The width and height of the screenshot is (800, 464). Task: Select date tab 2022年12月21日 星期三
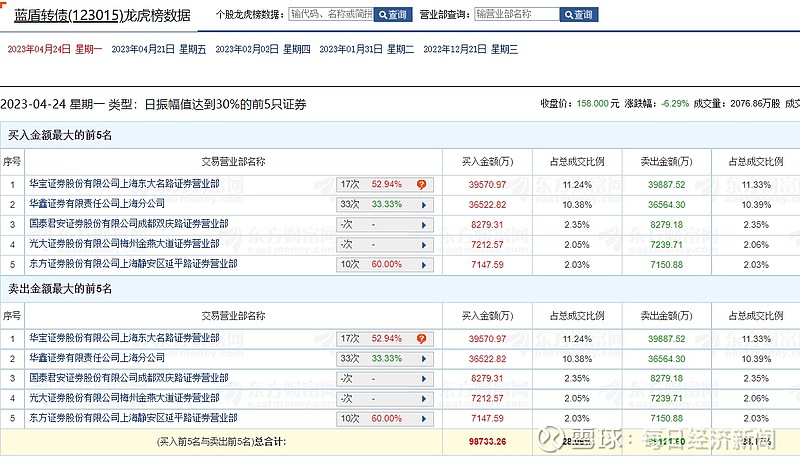click(470, 49)
